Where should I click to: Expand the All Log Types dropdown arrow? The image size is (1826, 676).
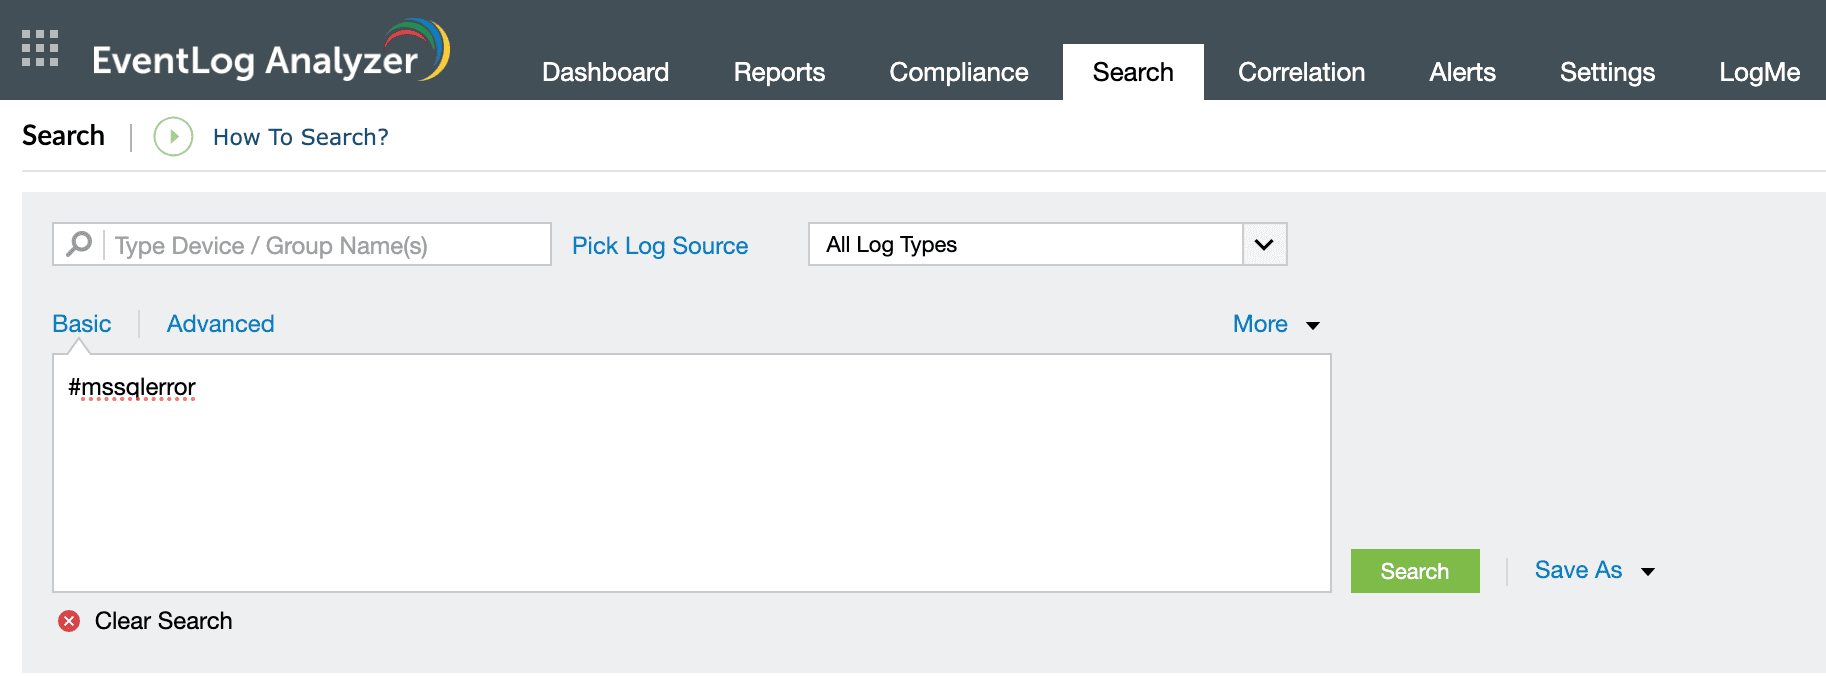click(1264, 245)
